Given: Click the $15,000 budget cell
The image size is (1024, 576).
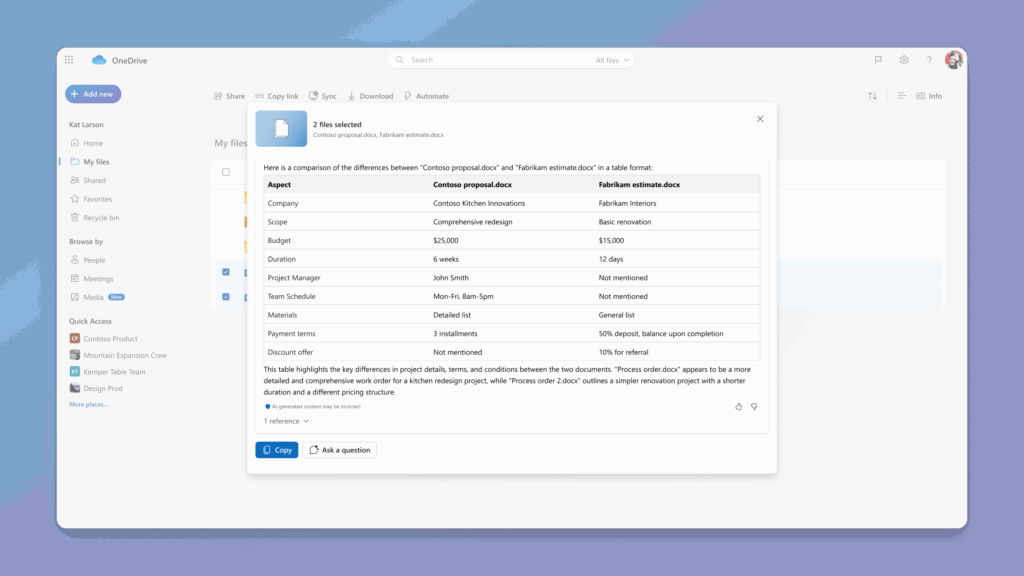Looking at the screenshot, I should click(611, 240).
